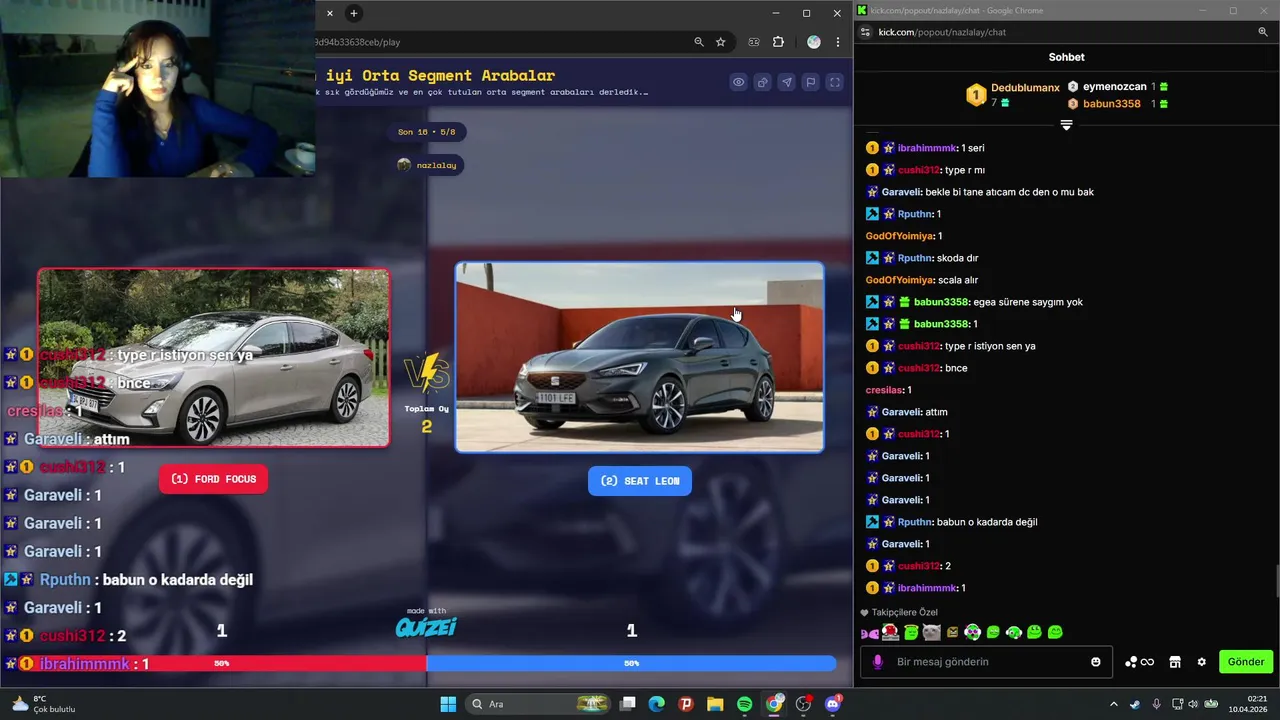Viewport: 1280px width, 720px height.
Task: Click the flag report icon in quiz header
Action: pos(810,82)
